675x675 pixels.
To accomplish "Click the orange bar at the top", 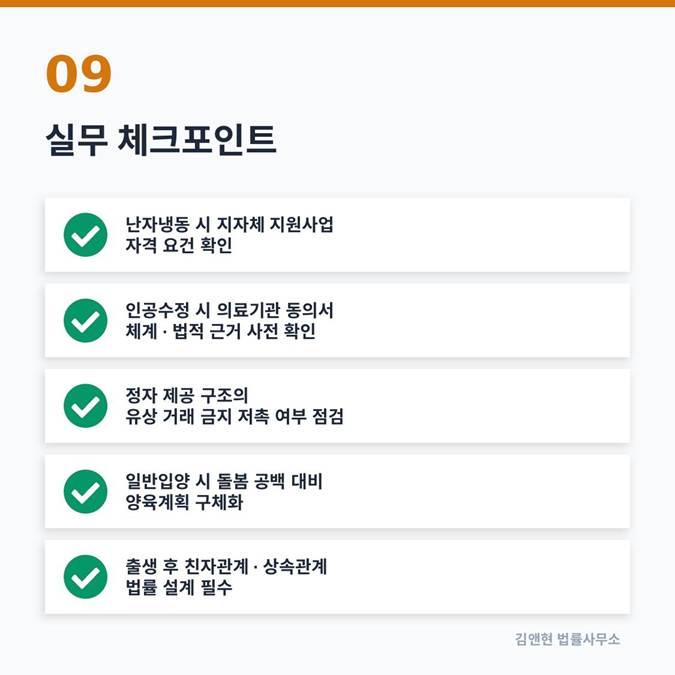I will (337, 3).
